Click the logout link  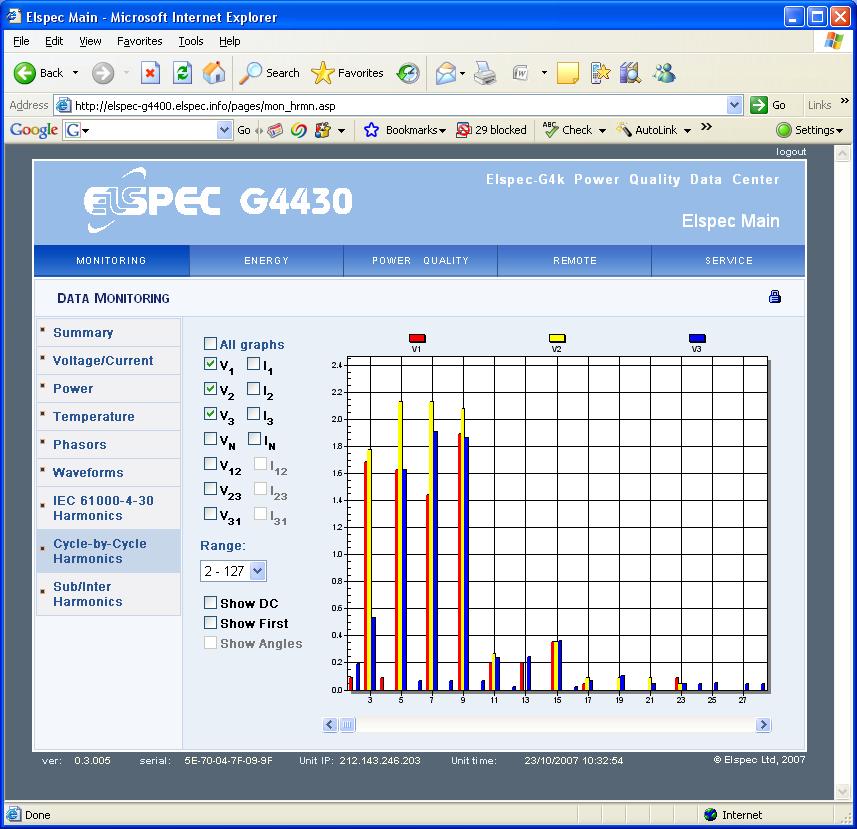pos(790,151)
